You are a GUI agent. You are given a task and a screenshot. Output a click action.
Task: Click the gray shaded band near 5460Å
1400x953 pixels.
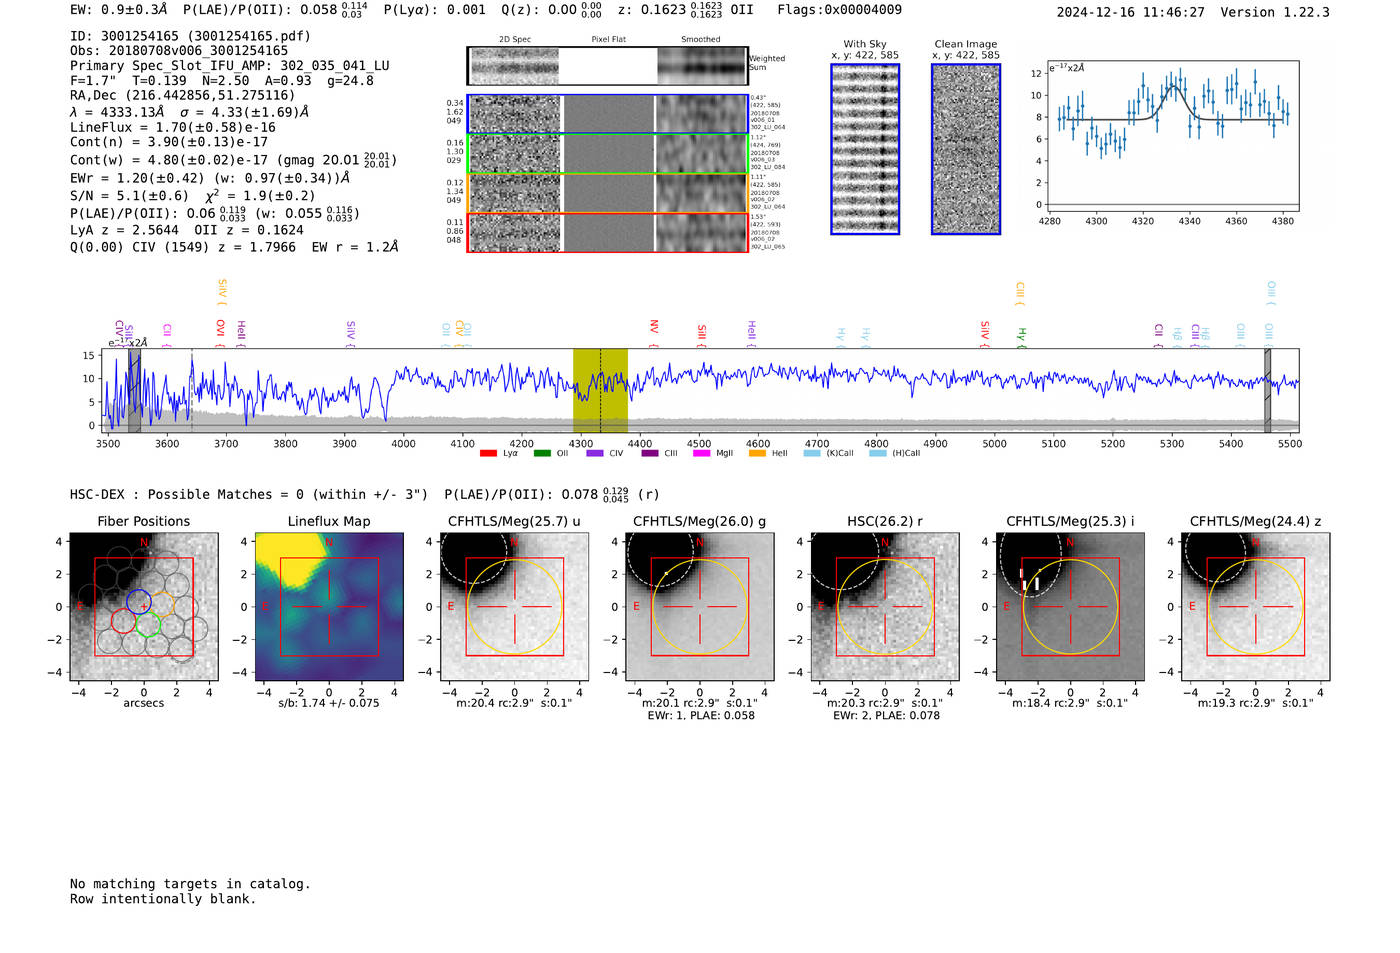(x=1267, y=390)
